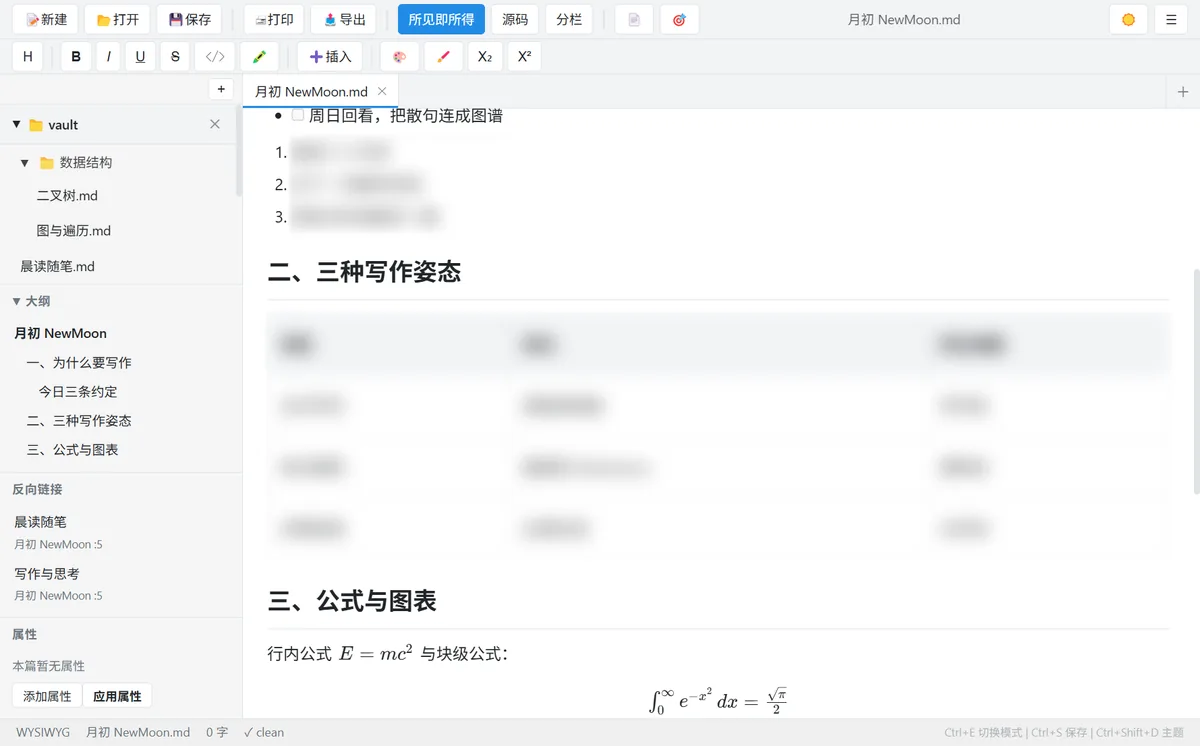Apply subscript formatting X₂

pyautogui.click(x=485, y=57)
